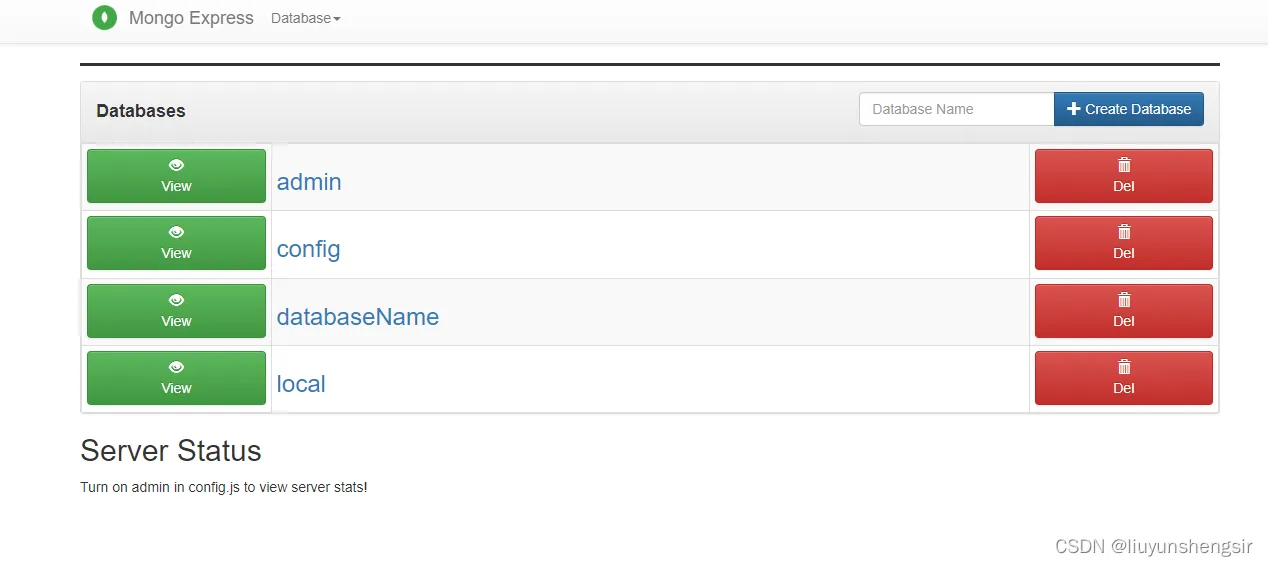
Task: Click trash icon in config row
Action: point(1124,232)
